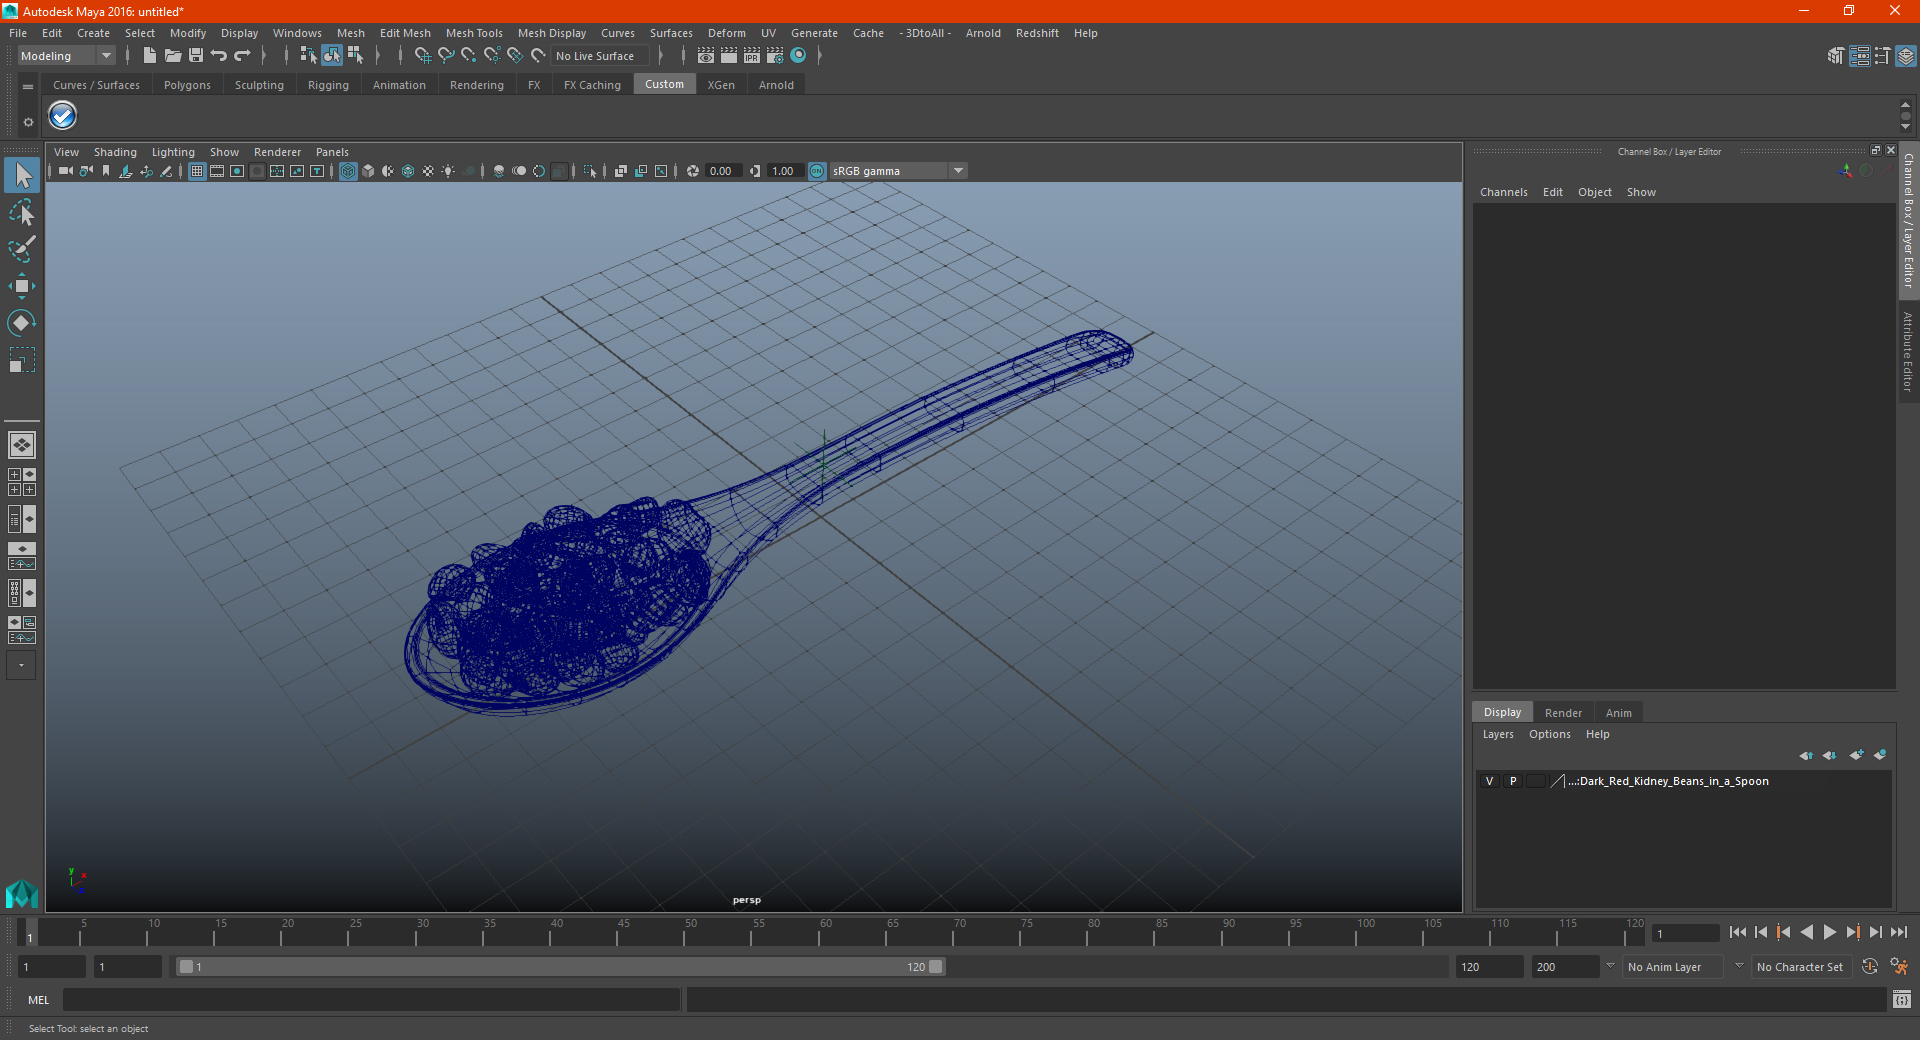Undo the last action

[219, 56]
